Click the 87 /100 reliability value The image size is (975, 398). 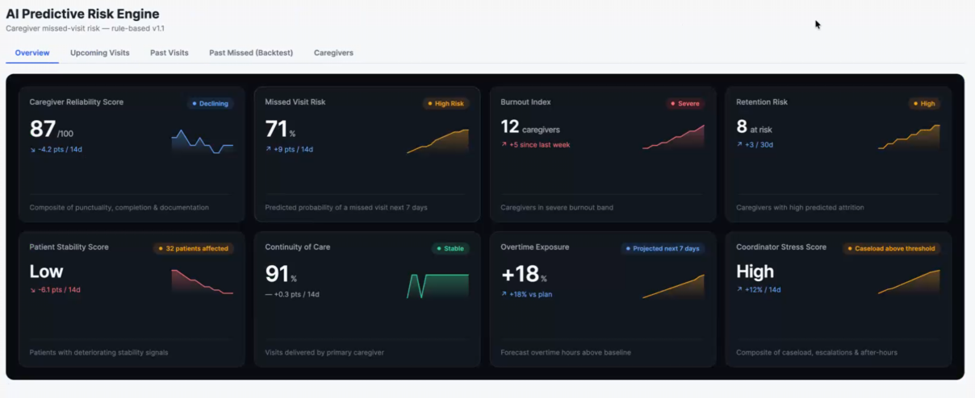(x=52, y=129)
